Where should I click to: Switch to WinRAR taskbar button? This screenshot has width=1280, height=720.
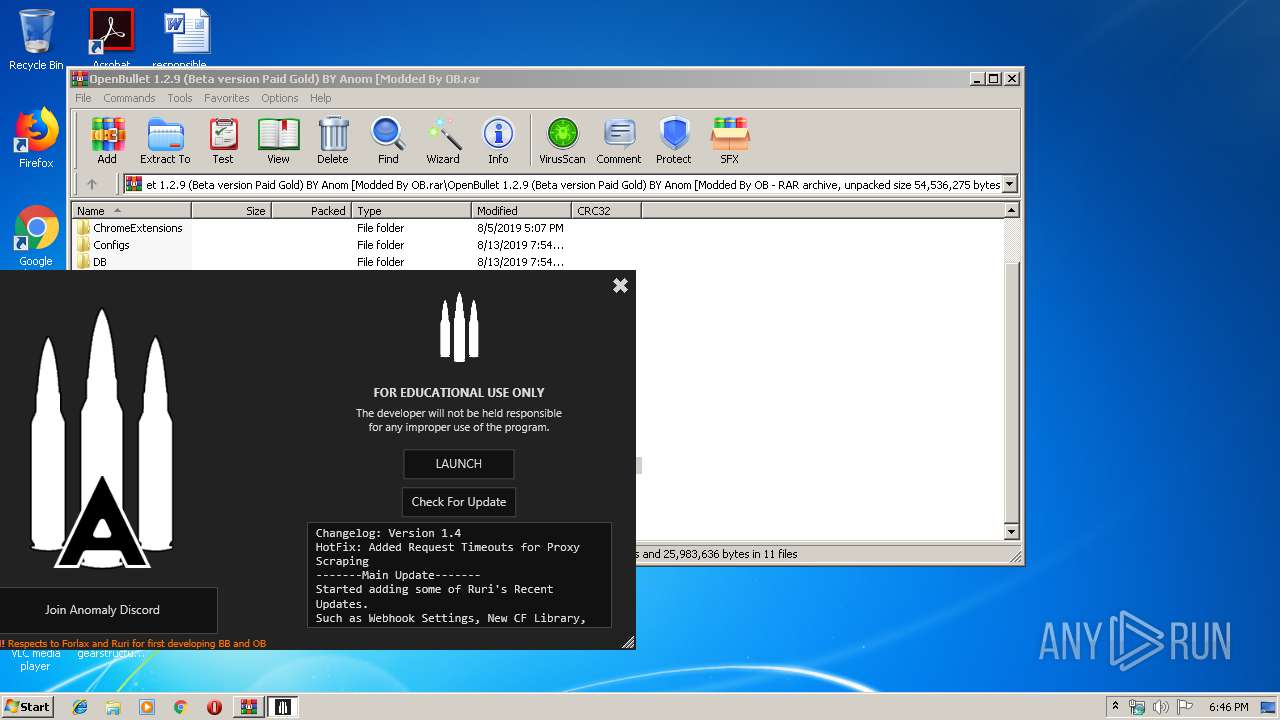pyautogui.click(x=248, y=707)
